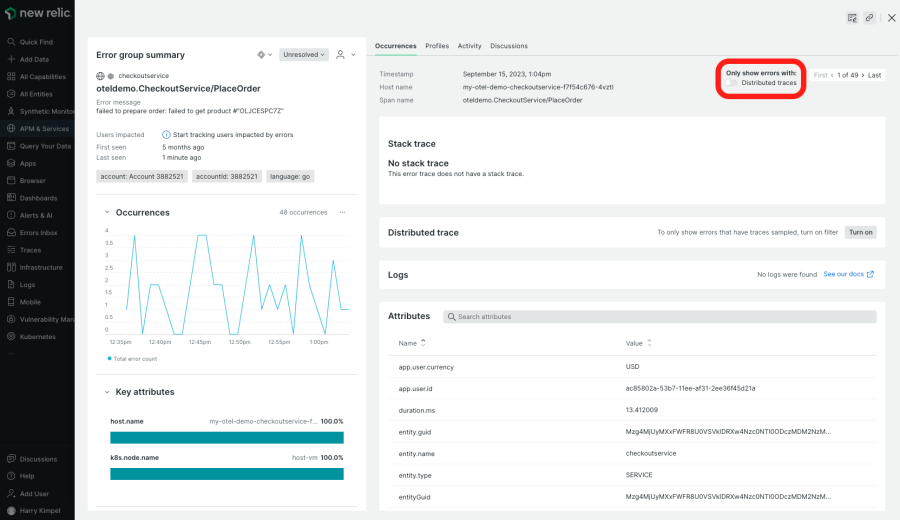Click the New Relic logo
The height and width of the screenshot is (520, 900).
click(37, 13)
